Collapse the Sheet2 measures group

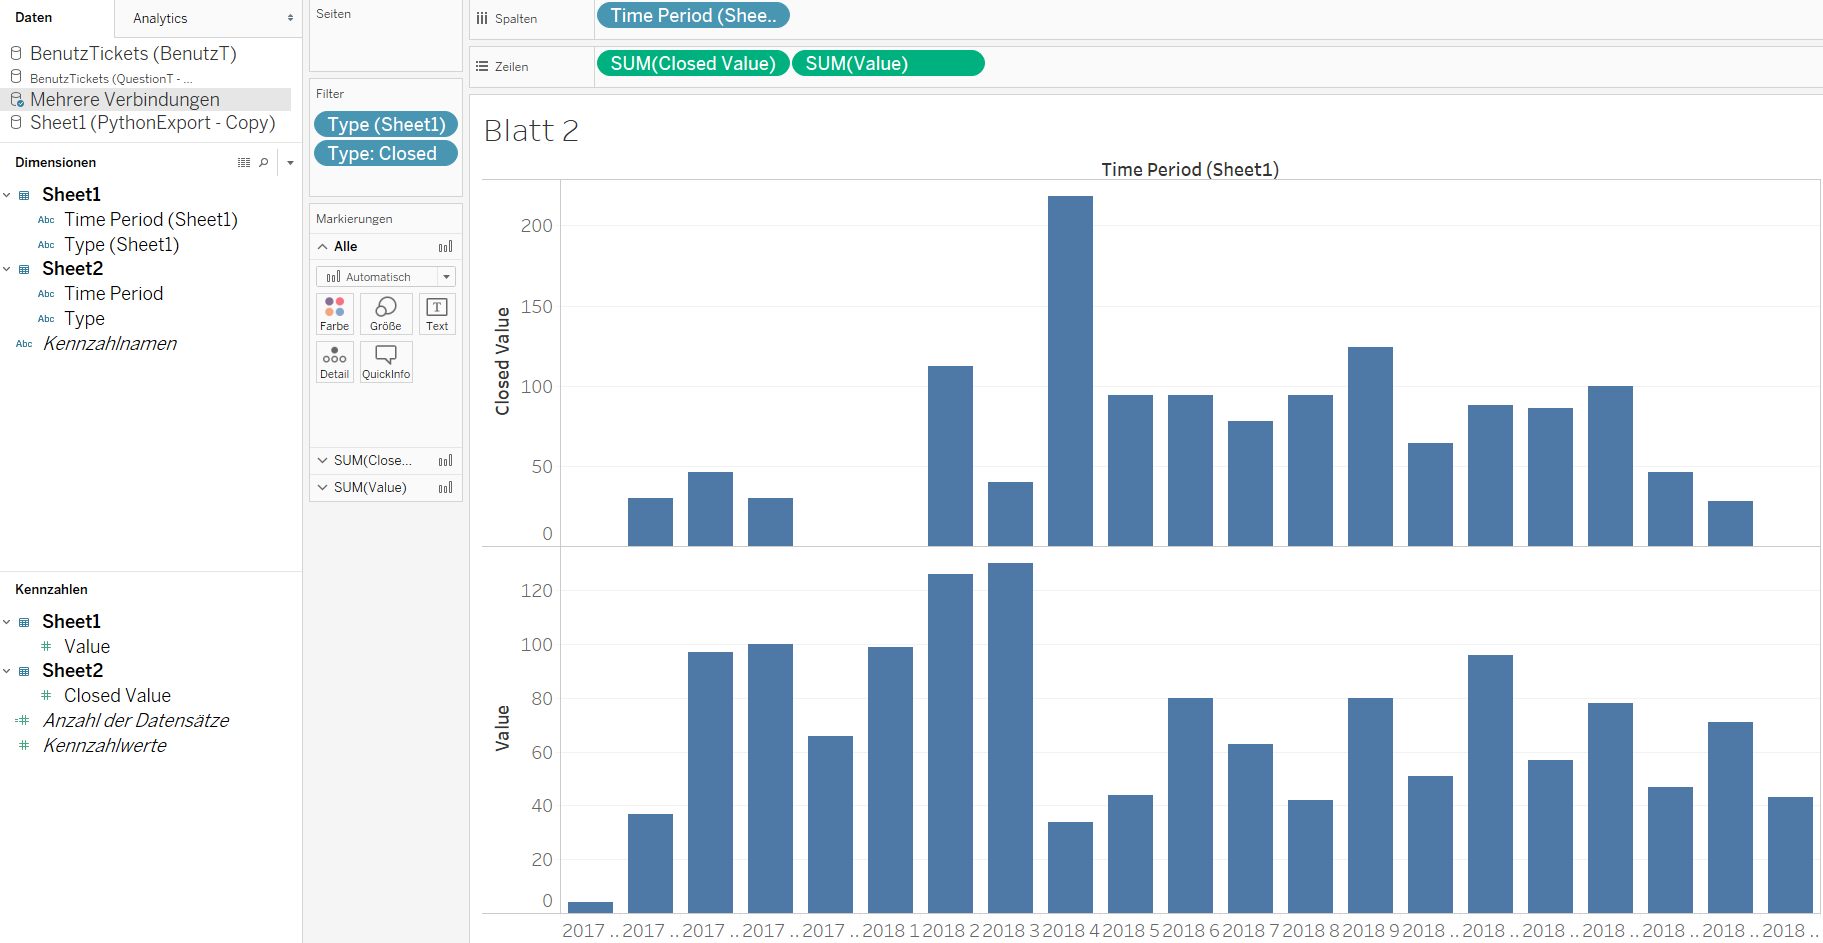pos(7,671)
